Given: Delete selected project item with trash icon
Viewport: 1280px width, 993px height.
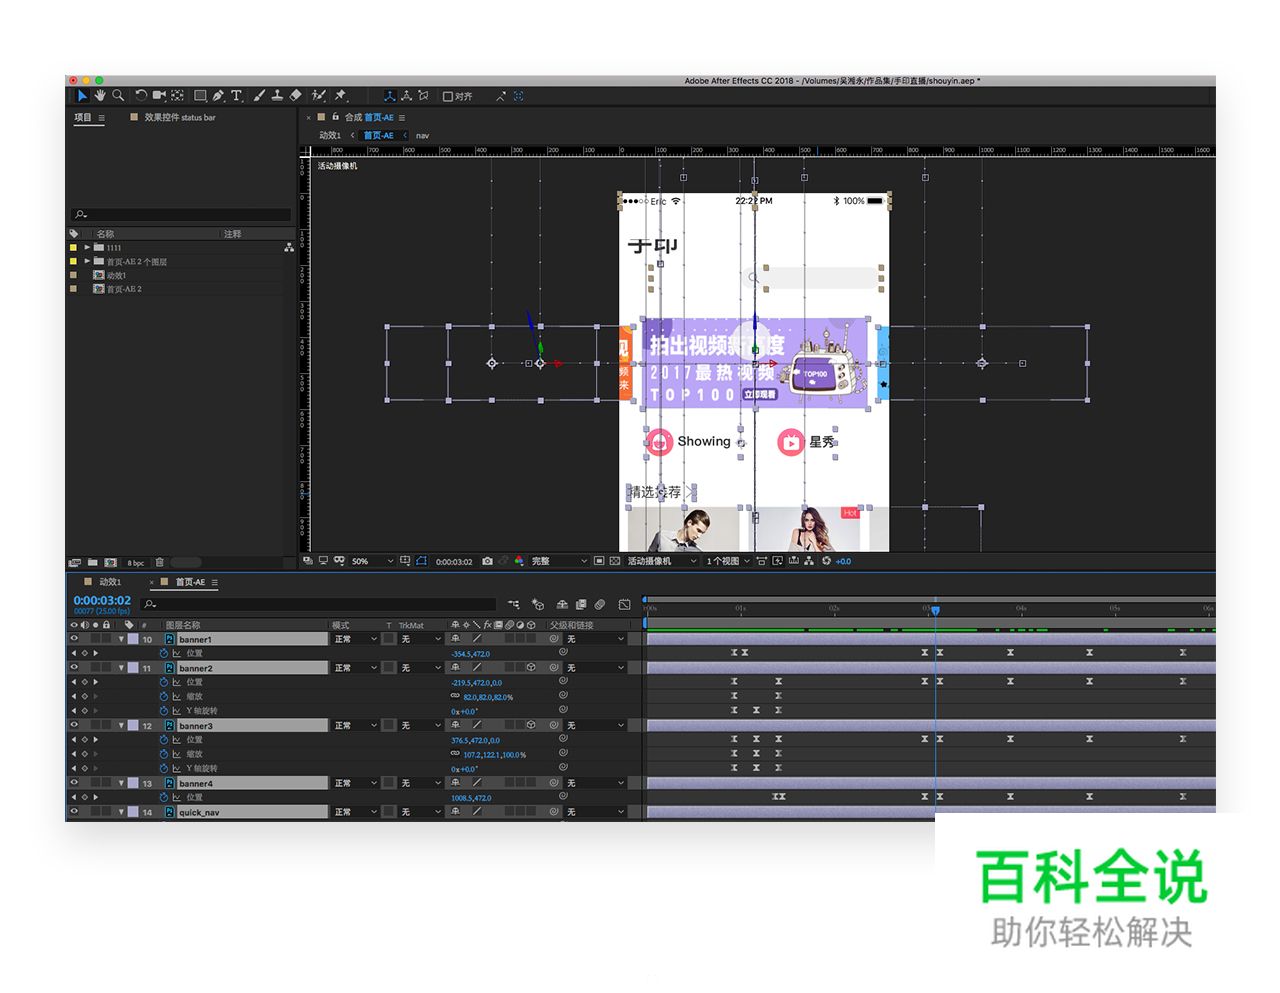Looking at the screenshot, I should pyautogui.click(x=159, y=562).
